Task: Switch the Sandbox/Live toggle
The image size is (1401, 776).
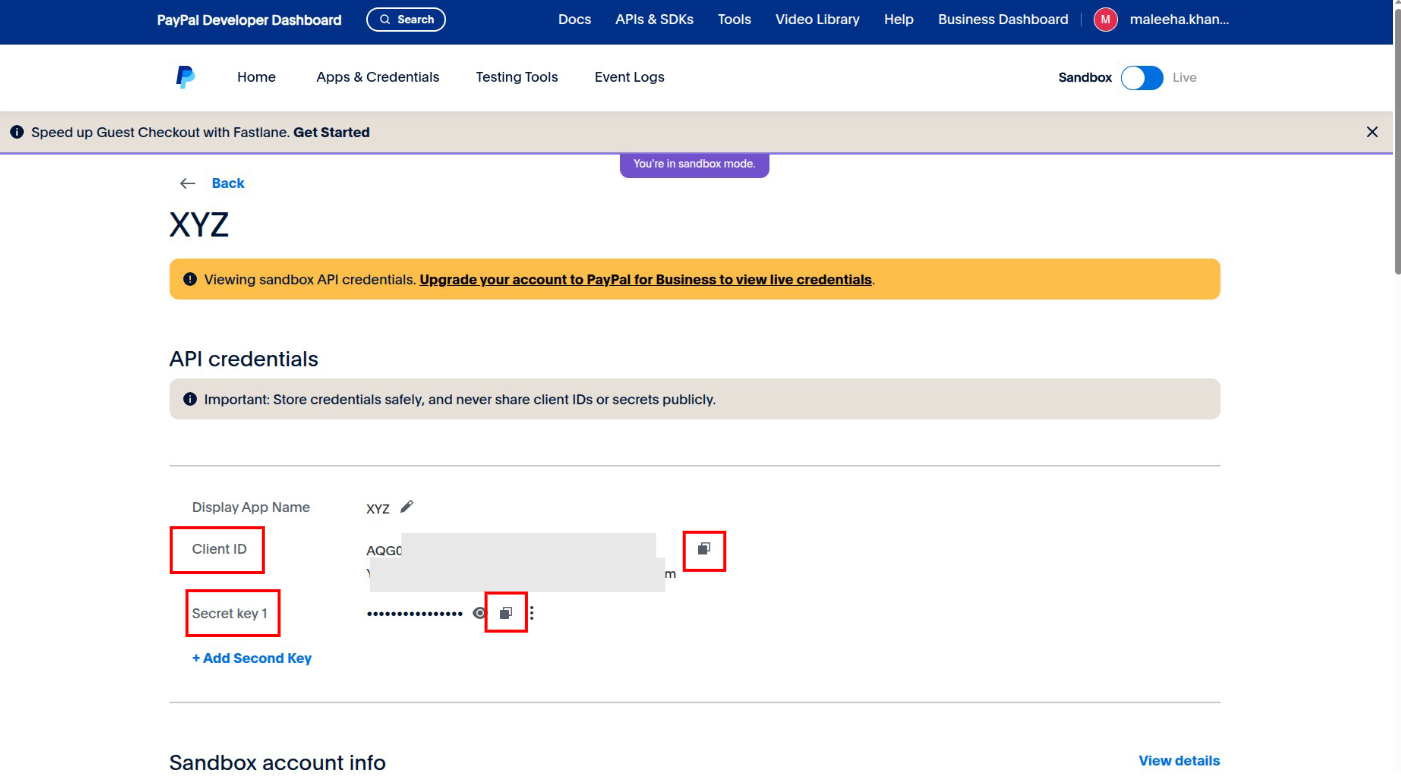Action: 1142,77
